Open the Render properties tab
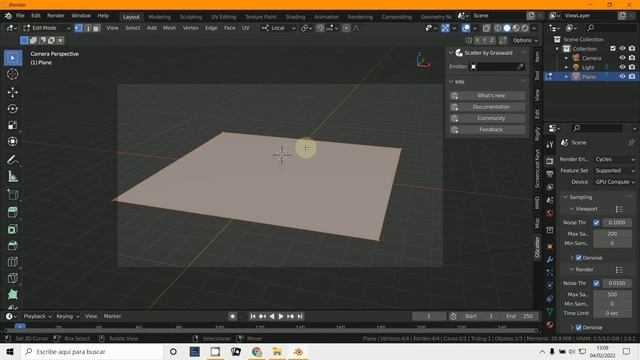 click(x=550, y=161)
